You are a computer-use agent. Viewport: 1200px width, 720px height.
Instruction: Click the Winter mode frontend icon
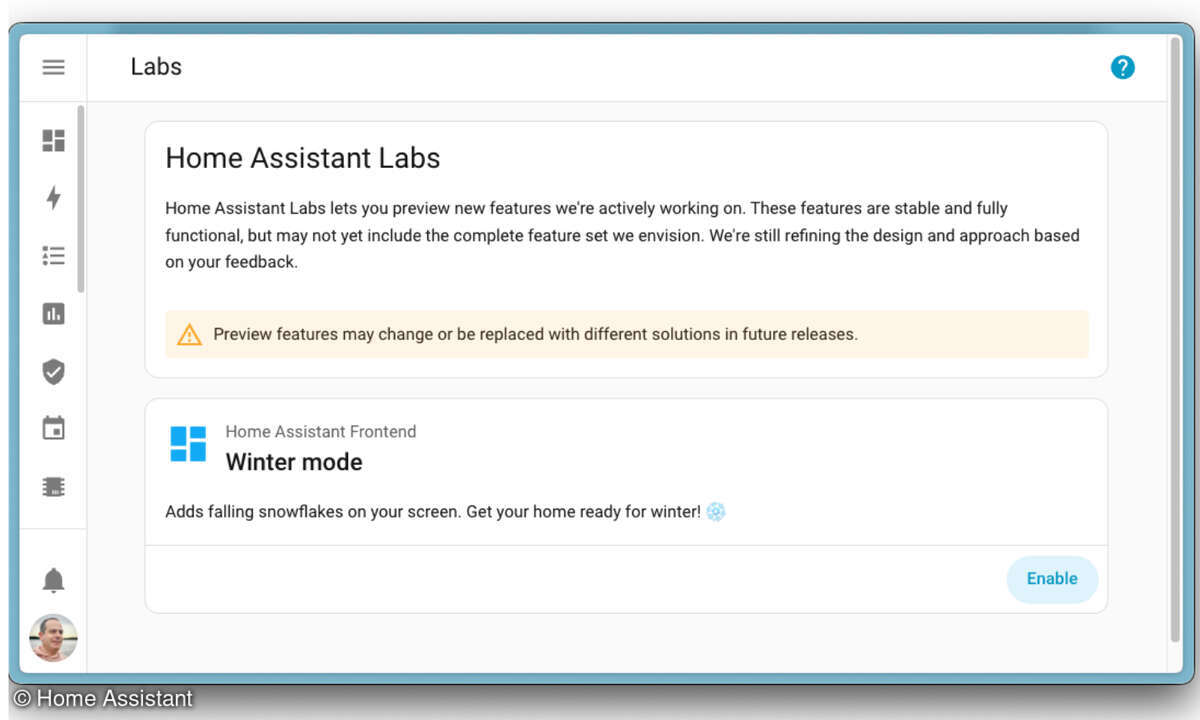click(x=188, y=445)
